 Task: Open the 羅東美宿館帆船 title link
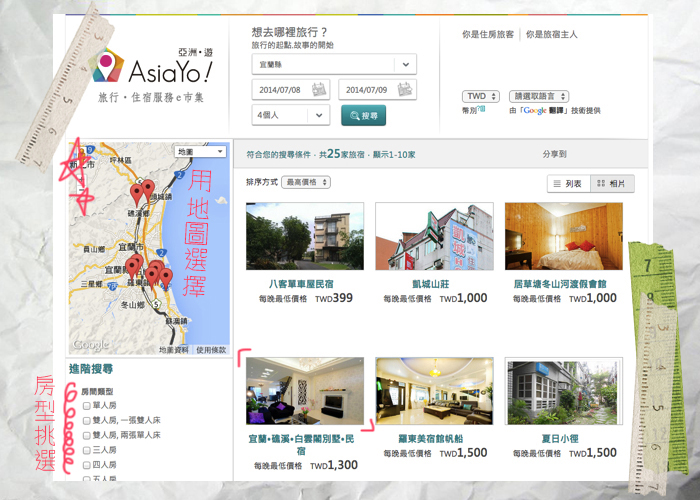[431, 438]
